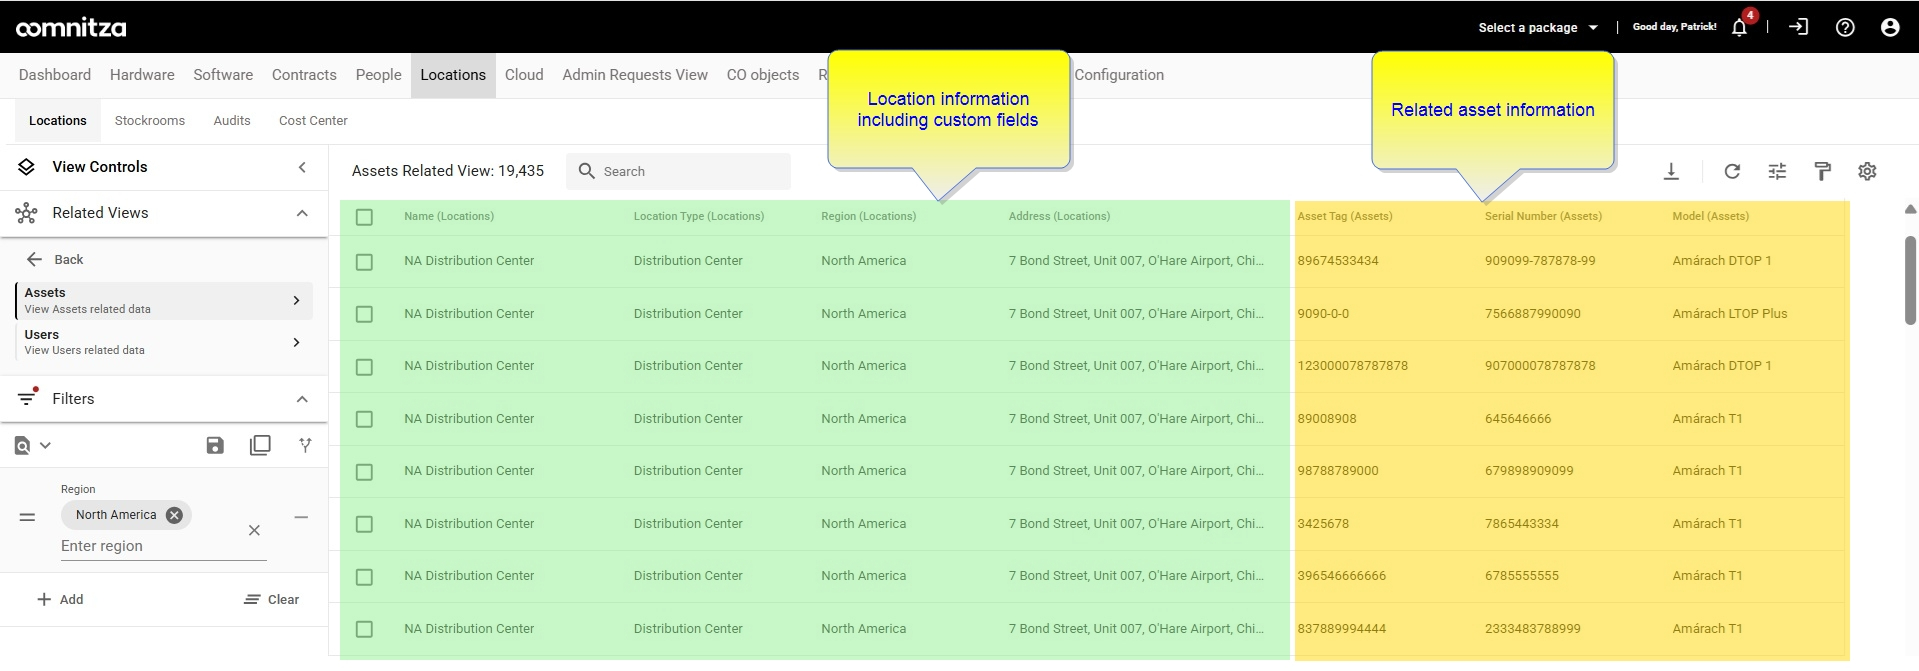Open Admin Requests View menu
This screenshot has height=671, width=1919.
tap(635, 75)
